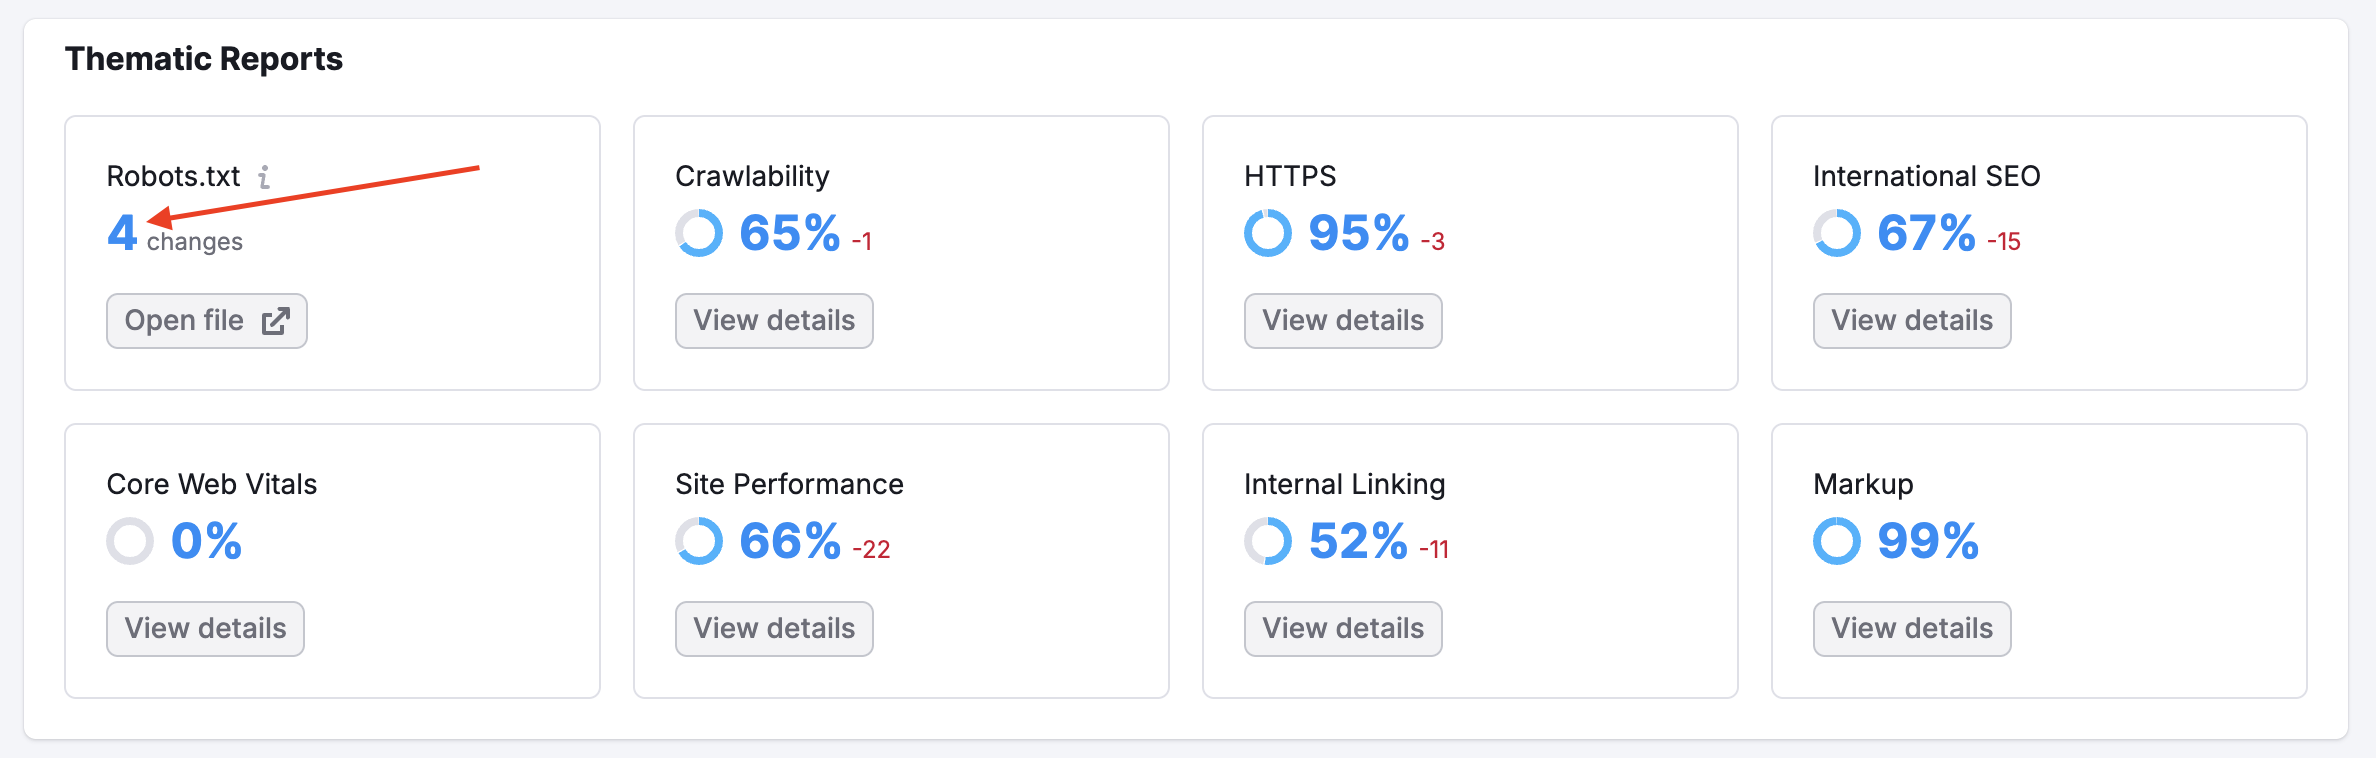This screenshot has width=2376, height=758.
Task: Click the Robots.txt info icon
Action: tap(264, 177)
